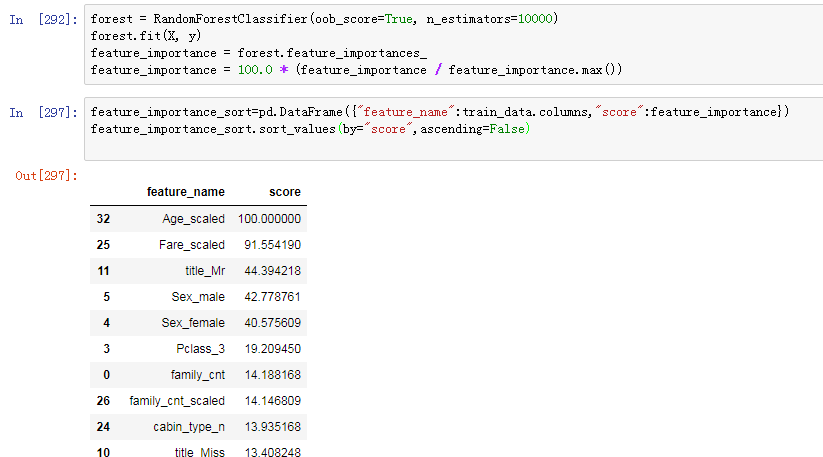The width and height of the screenshot is (823, 457).
Task: Click into the In [297] code cell
Action: pos(453,129)
